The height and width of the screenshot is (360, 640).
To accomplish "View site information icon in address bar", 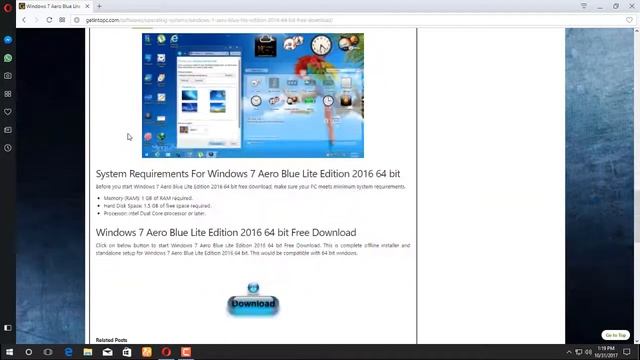I will 77,20.
